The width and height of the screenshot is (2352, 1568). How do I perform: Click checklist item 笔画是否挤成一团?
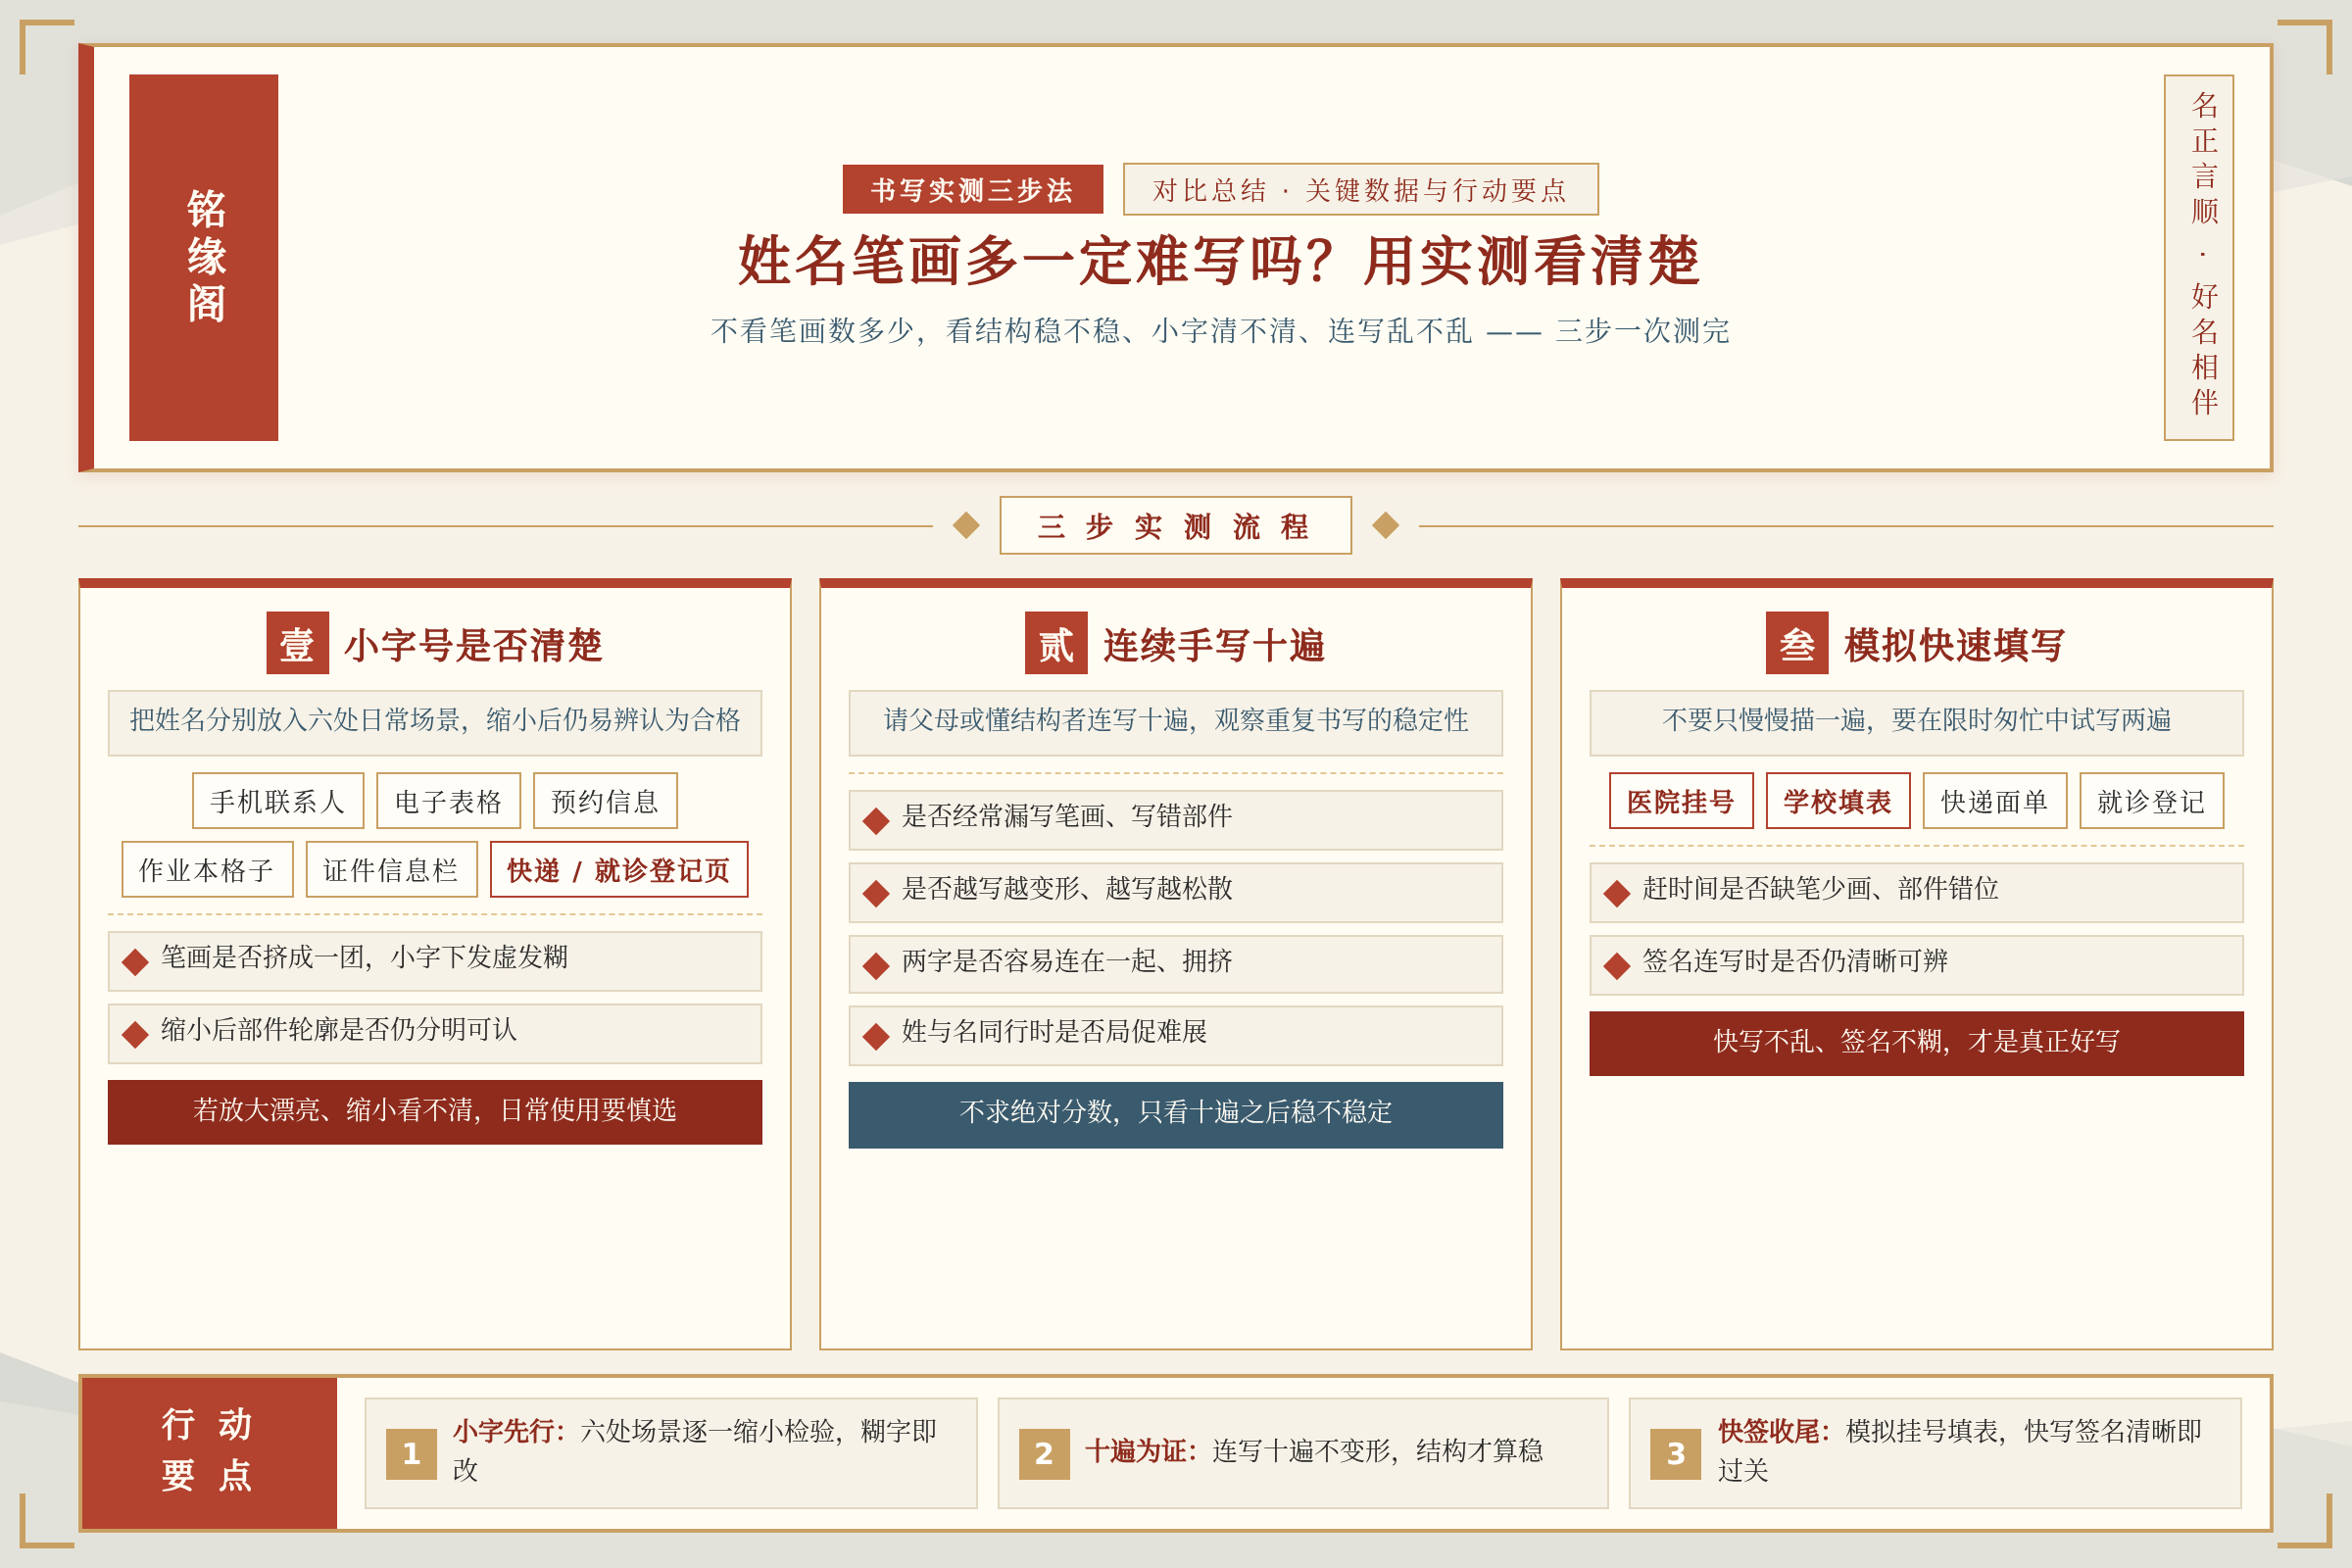click(435, 961)
